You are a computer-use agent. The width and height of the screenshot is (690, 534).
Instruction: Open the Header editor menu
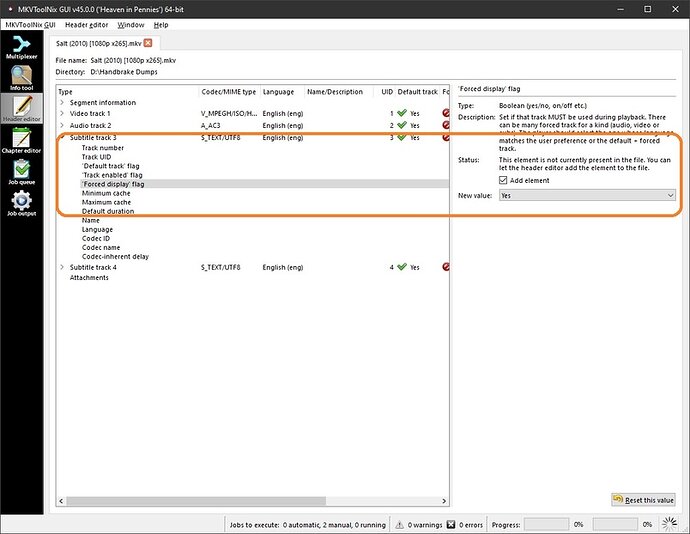tap(86, 25)
